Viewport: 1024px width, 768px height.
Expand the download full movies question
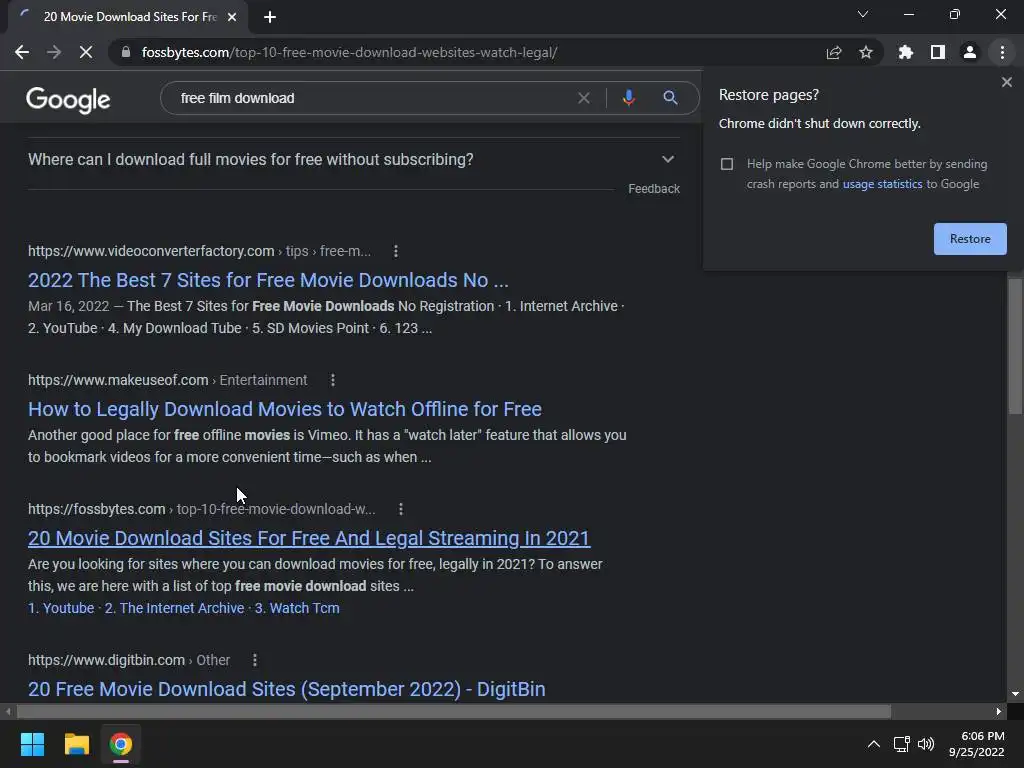[353, 159]
